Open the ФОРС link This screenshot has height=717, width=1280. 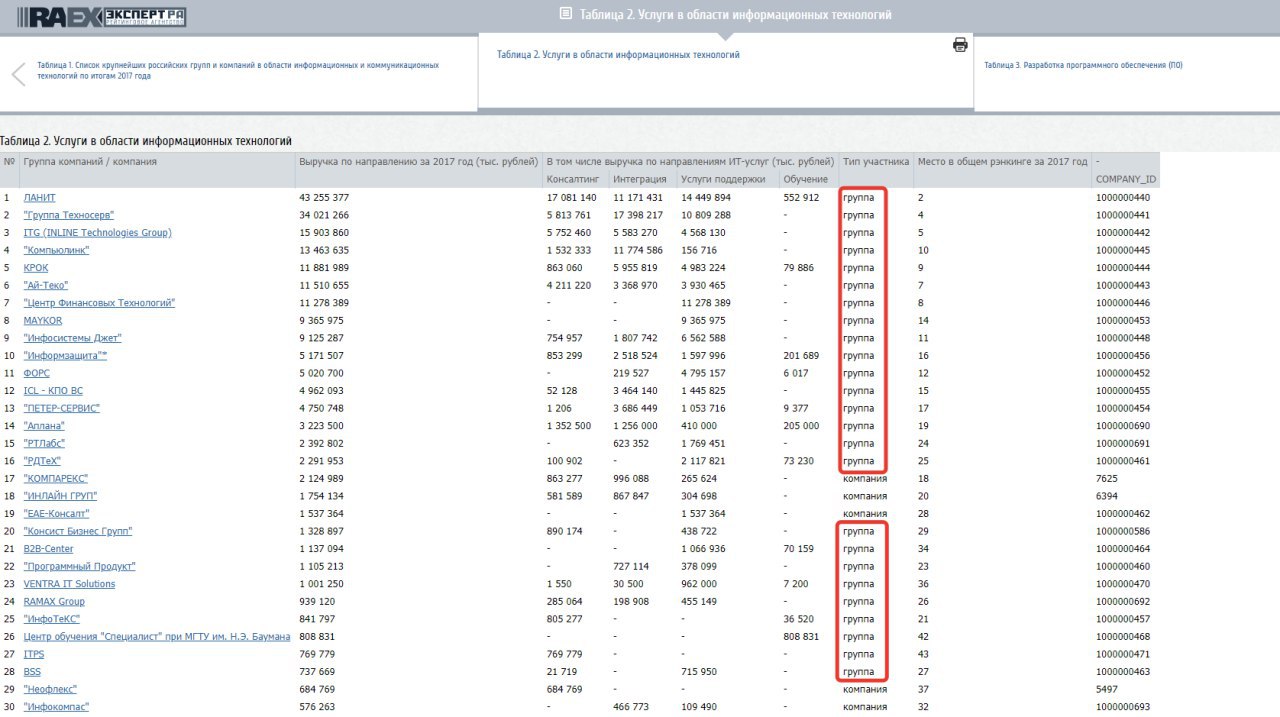(x=36, y=373)
